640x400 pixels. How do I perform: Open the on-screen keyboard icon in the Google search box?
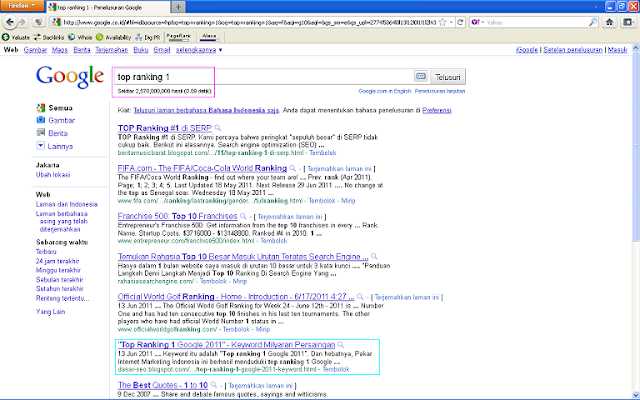click(420, 76)
